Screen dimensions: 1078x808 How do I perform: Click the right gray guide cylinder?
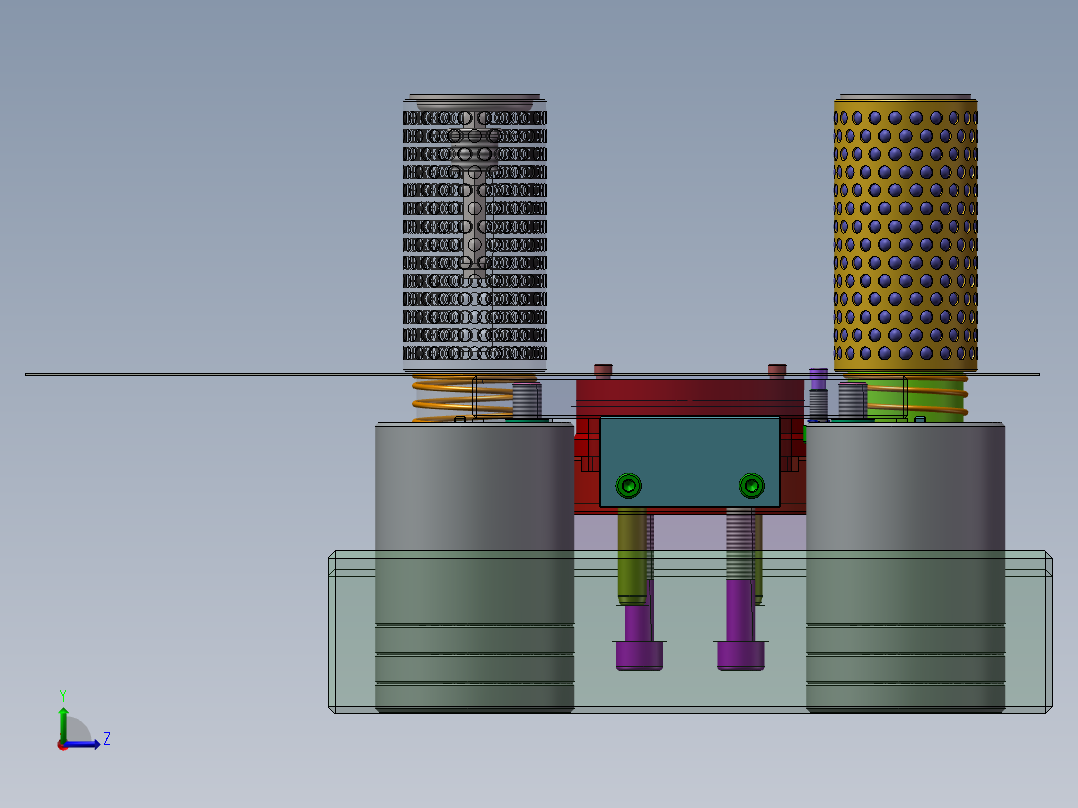click(x=905, y=567)
